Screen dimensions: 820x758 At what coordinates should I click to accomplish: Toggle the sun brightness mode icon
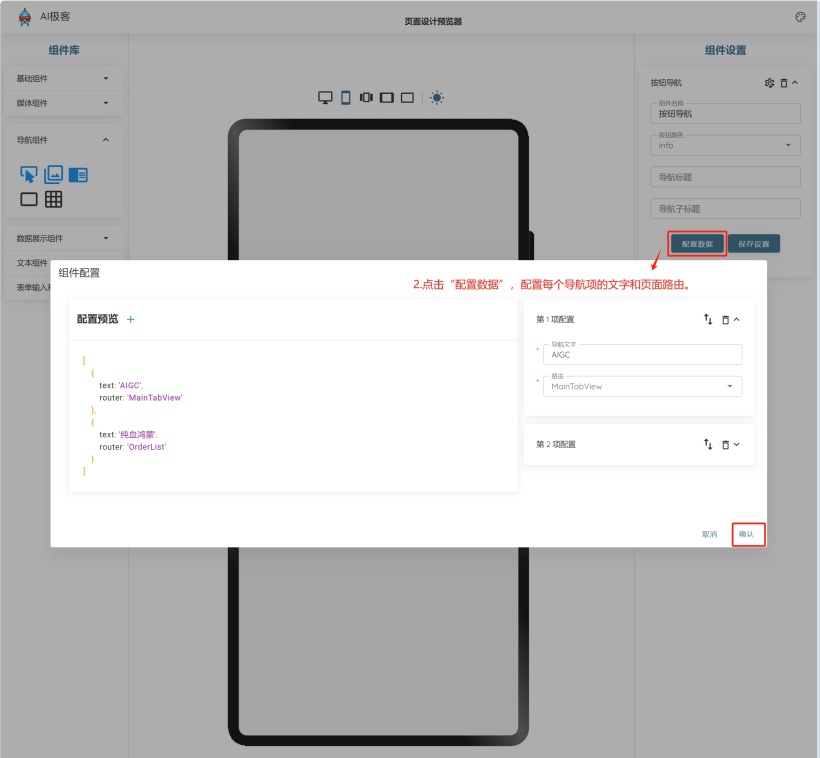point(437,98)
